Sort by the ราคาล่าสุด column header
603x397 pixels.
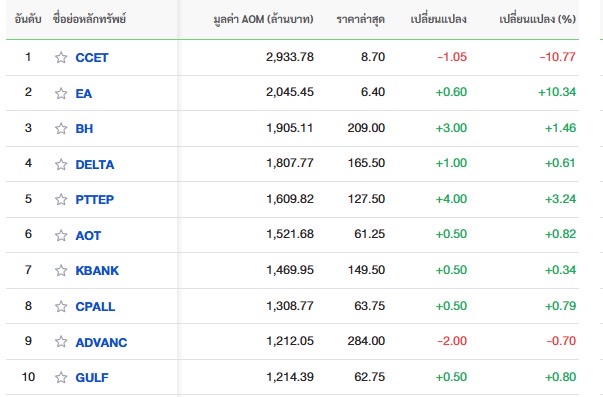360,19
